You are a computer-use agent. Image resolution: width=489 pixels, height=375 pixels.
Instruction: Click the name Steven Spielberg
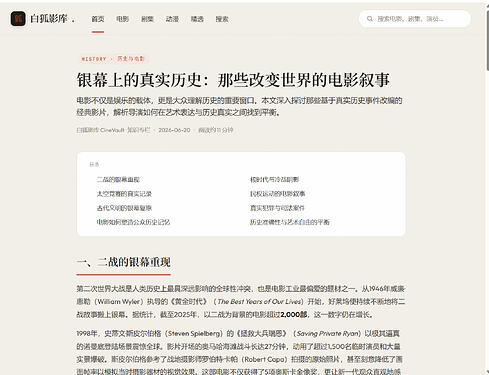(195, 333)
